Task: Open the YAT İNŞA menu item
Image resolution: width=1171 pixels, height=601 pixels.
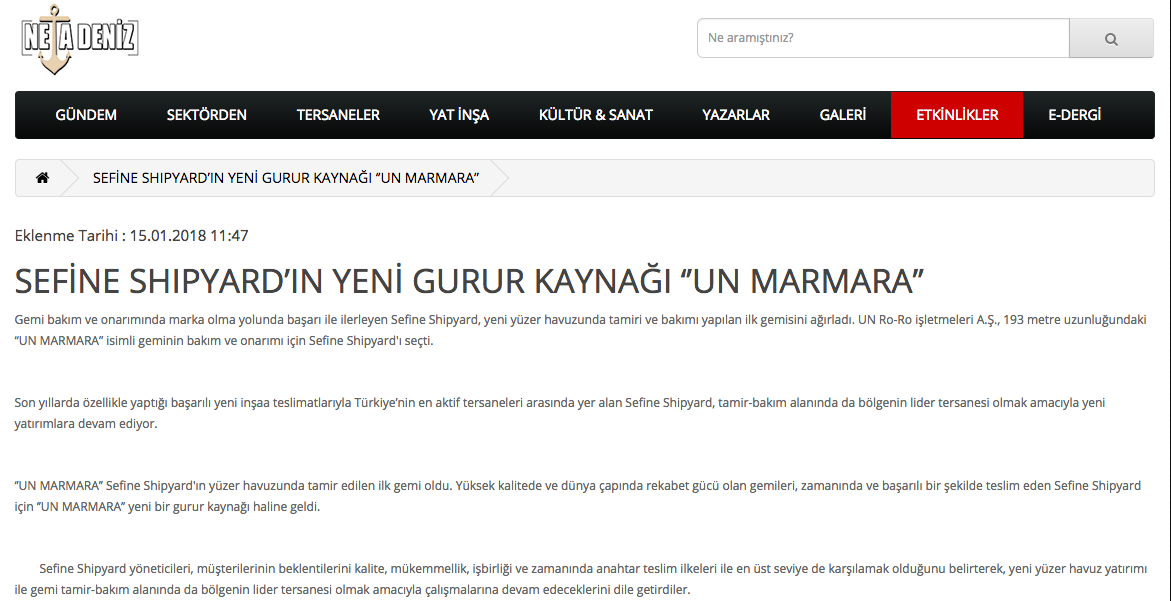Action: point(459,115)
